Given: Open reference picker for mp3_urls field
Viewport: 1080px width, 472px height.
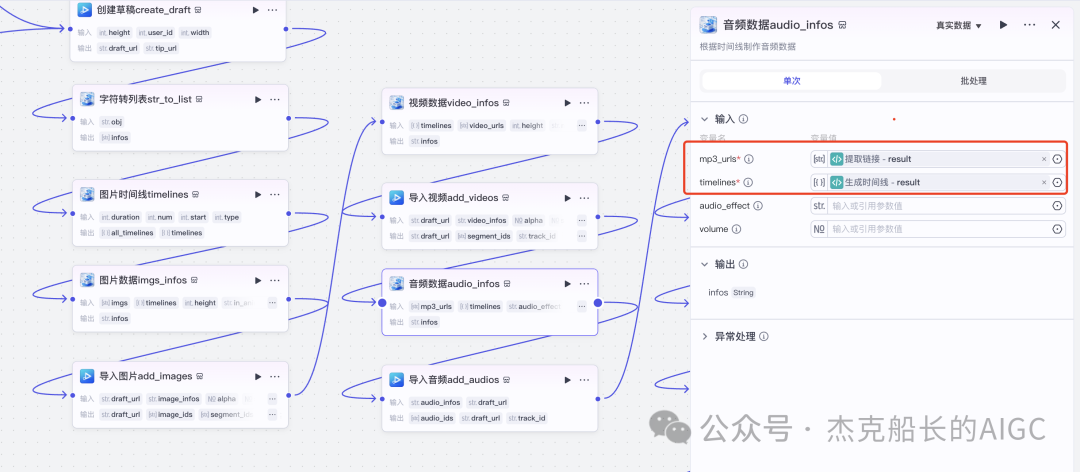Looking at the screenshot, I should pyautogui.click(x=1057, y=159).
